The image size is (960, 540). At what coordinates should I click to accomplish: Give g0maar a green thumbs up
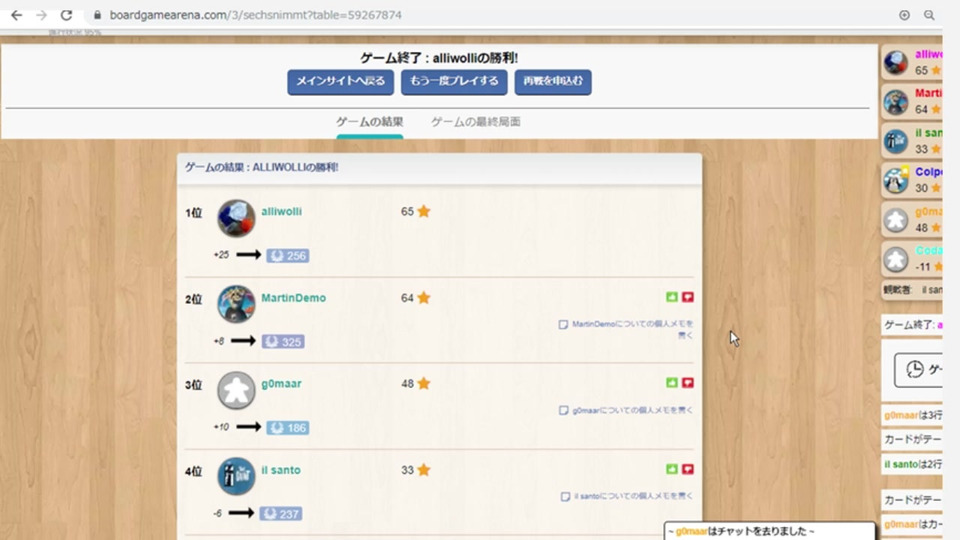(672, 383)
